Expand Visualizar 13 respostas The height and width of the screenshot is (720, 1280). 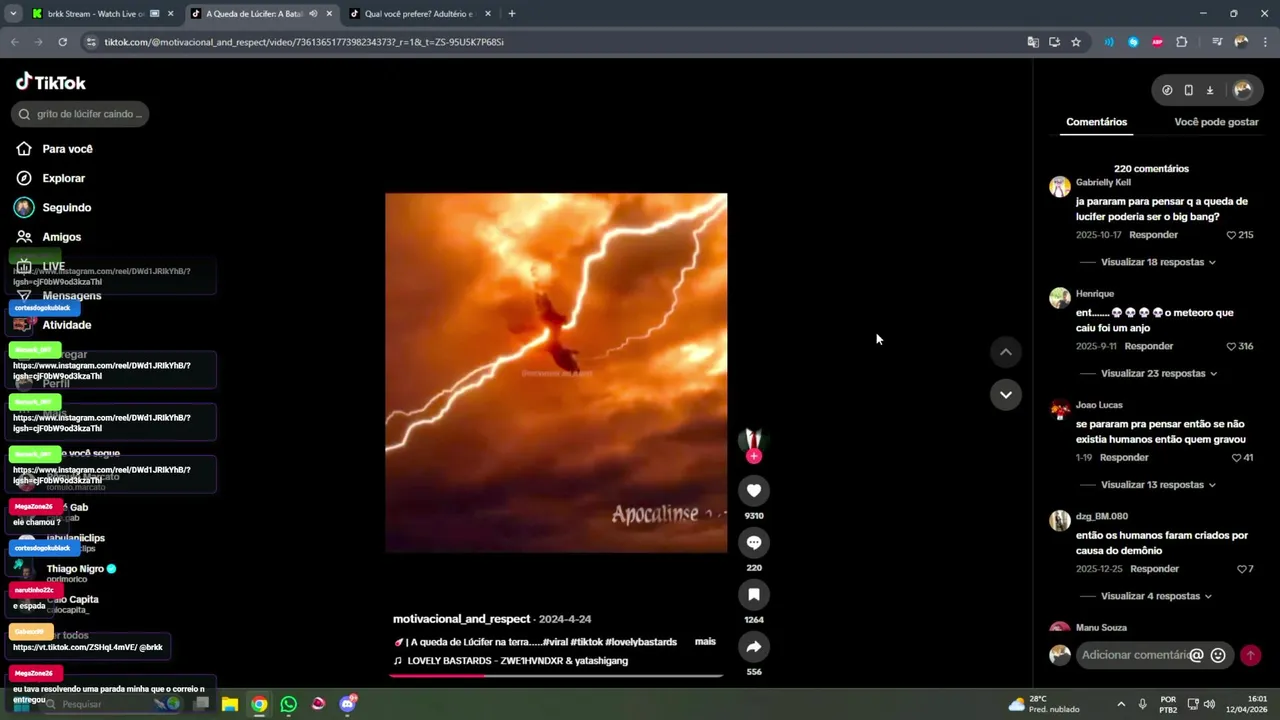[x=1158, y=485]
